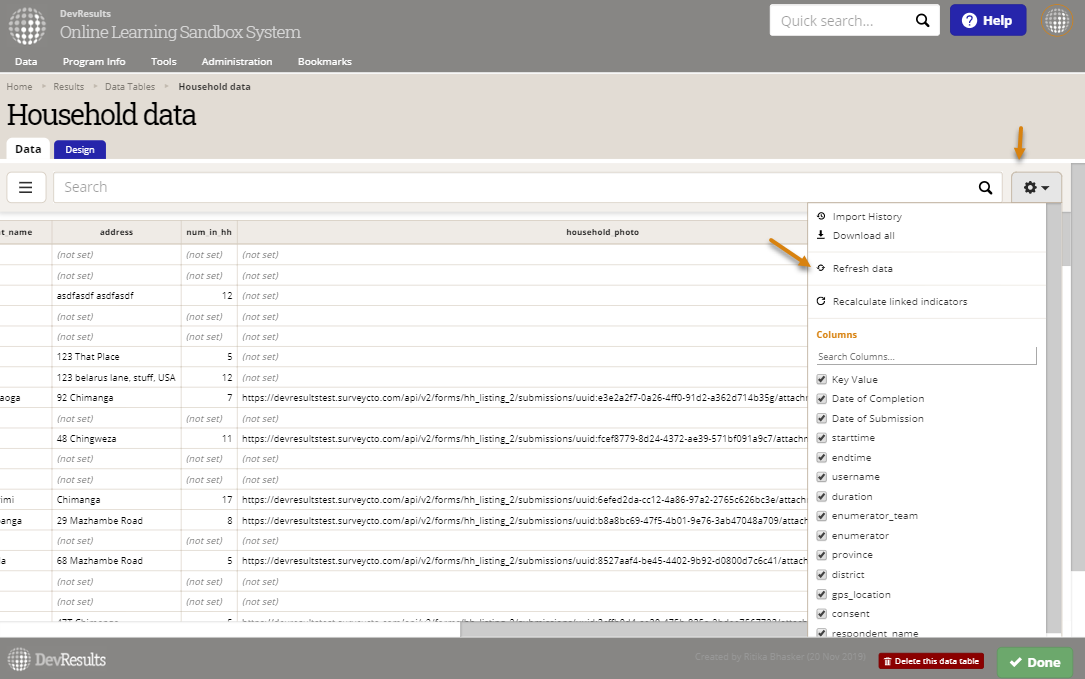Choose Download all from the menu

pos(864,235)
